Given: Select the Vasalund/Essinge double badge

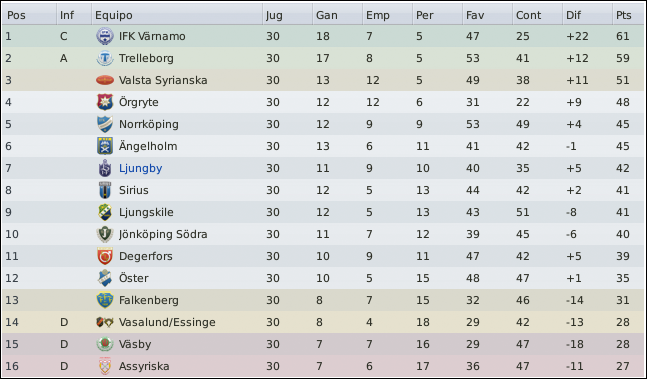Looking at the screenshot, I should [x=105, y=322].
